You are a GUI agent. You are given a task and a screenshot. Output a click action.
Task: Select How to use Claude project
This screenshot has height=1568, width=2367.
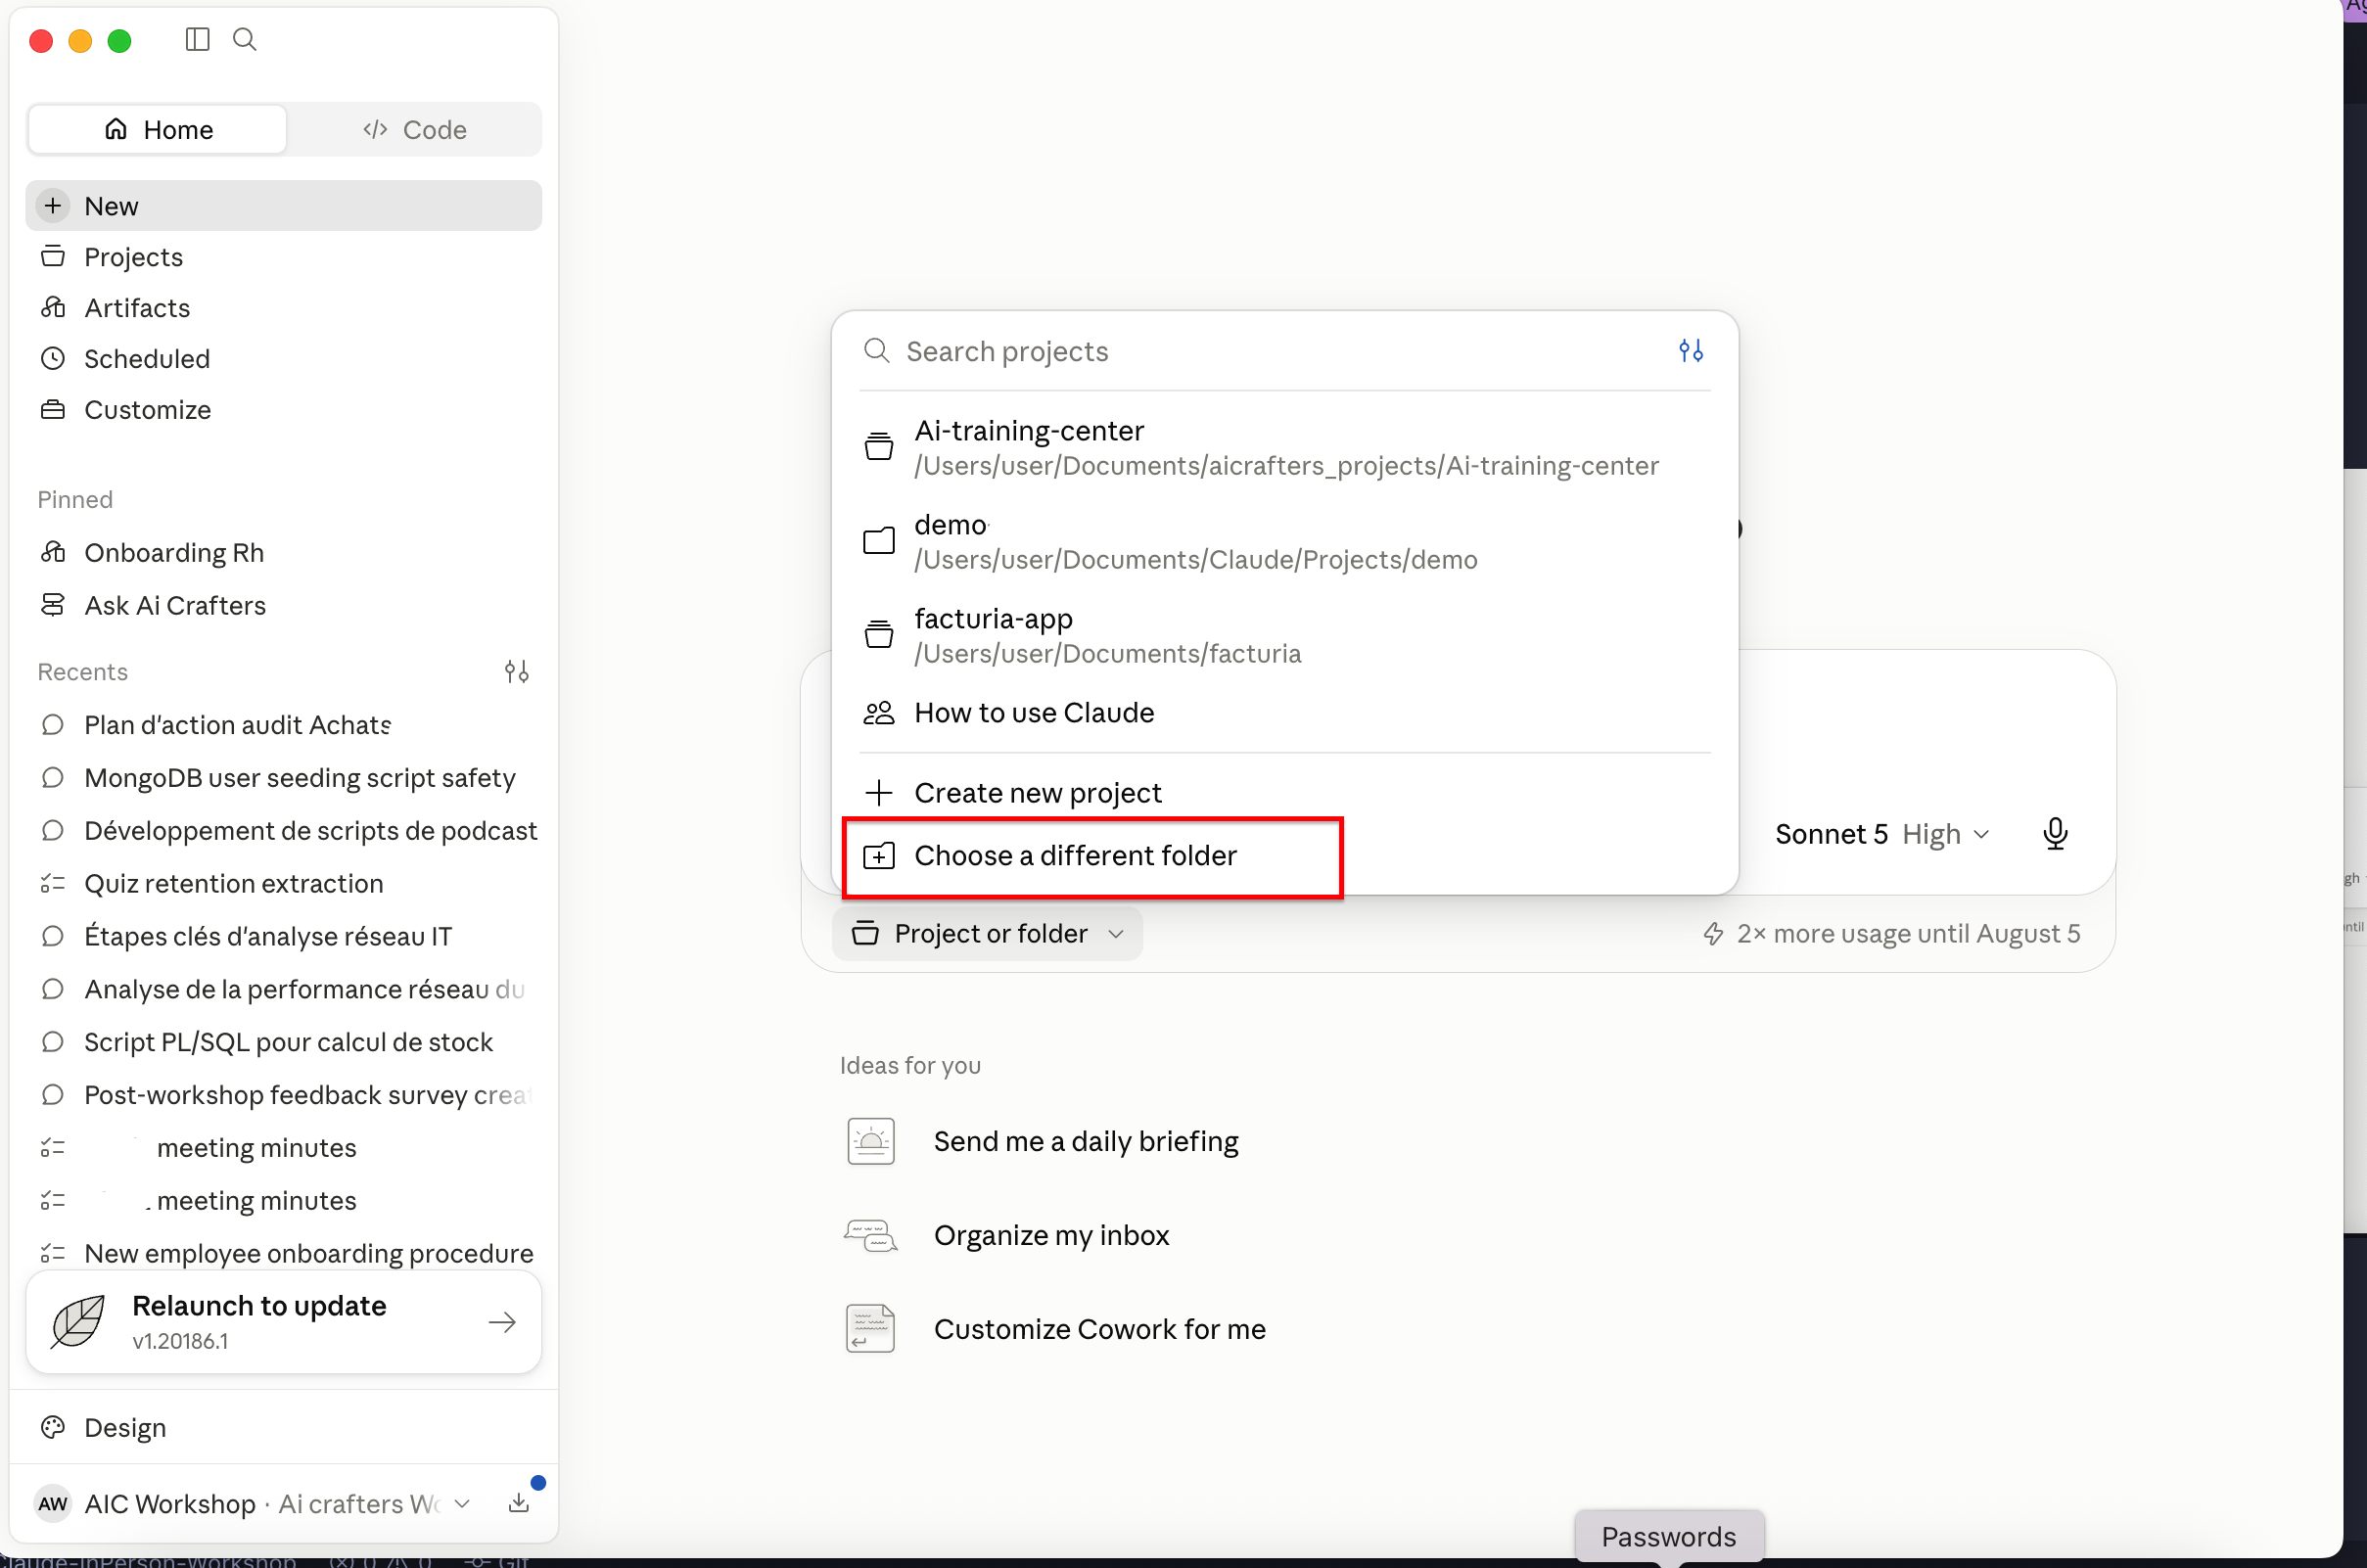pyautogui.click(x=1285, y=713)
